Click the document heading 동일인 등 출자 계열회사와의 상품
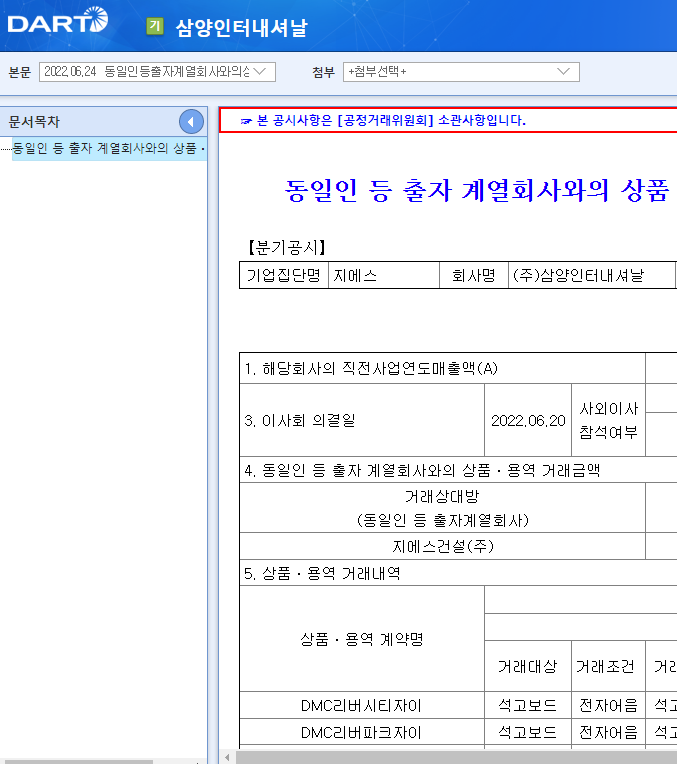Screen dimensions: 677x764 pyautogui.click(x=477, y=190)
